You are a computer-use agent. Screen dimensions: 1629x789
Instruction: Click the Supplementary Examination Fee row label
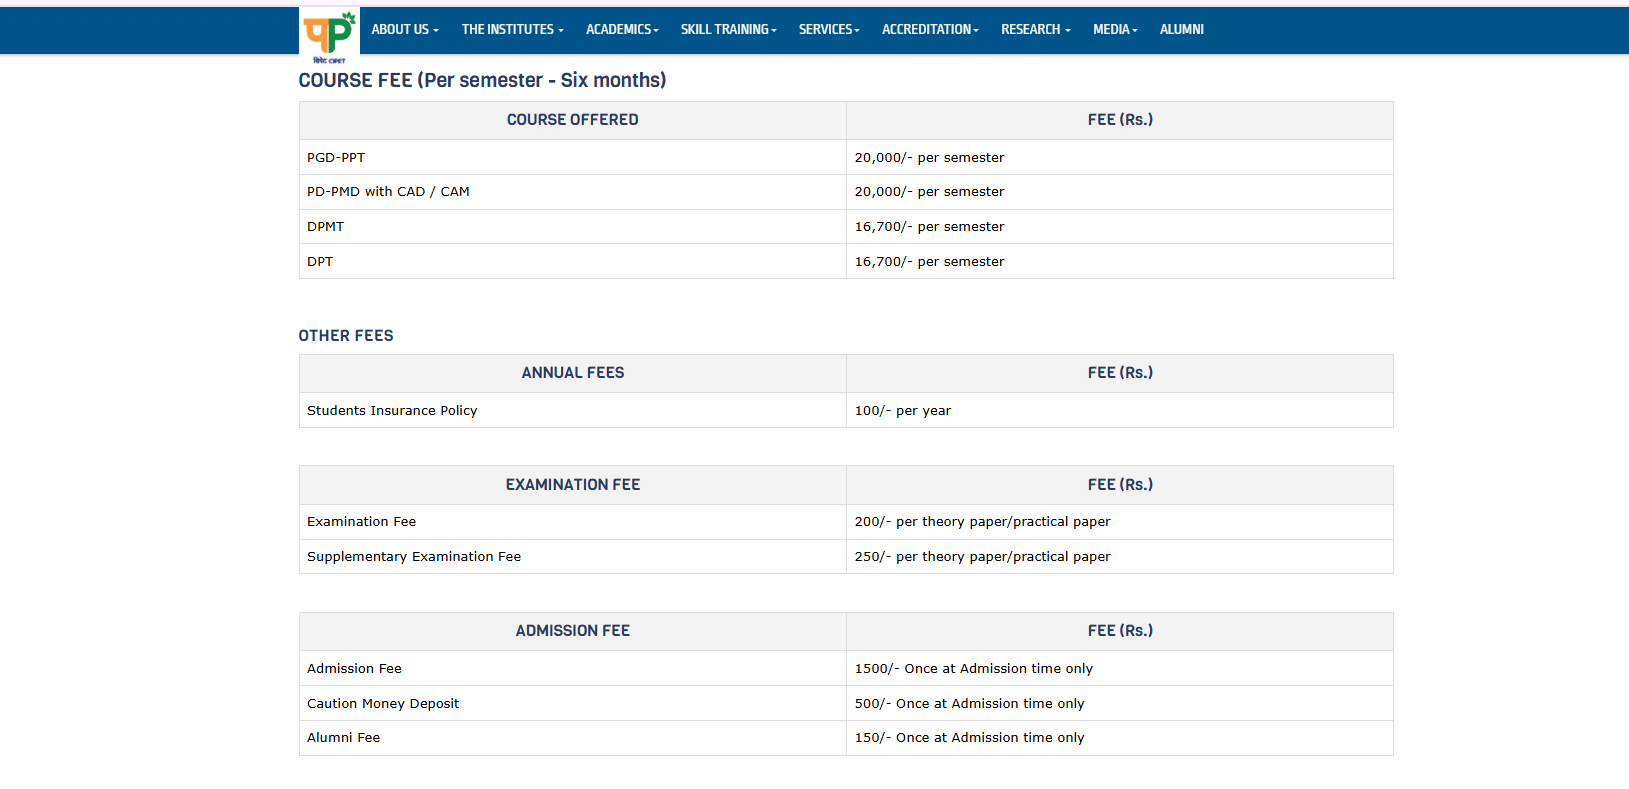414,557
